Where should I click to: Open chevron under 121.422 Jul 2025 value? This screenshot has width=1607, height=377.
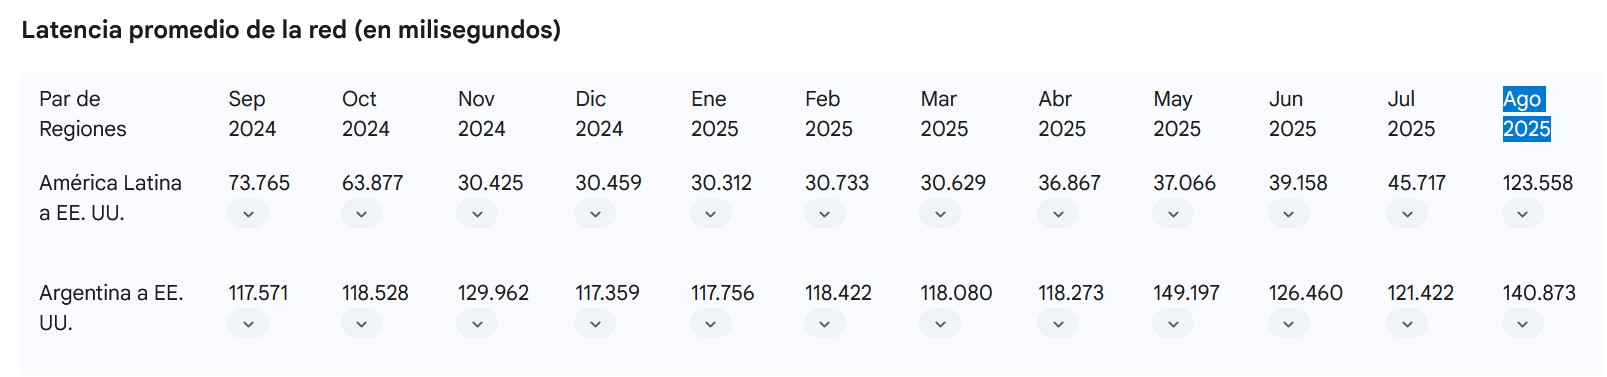[x=1407, y=324]
